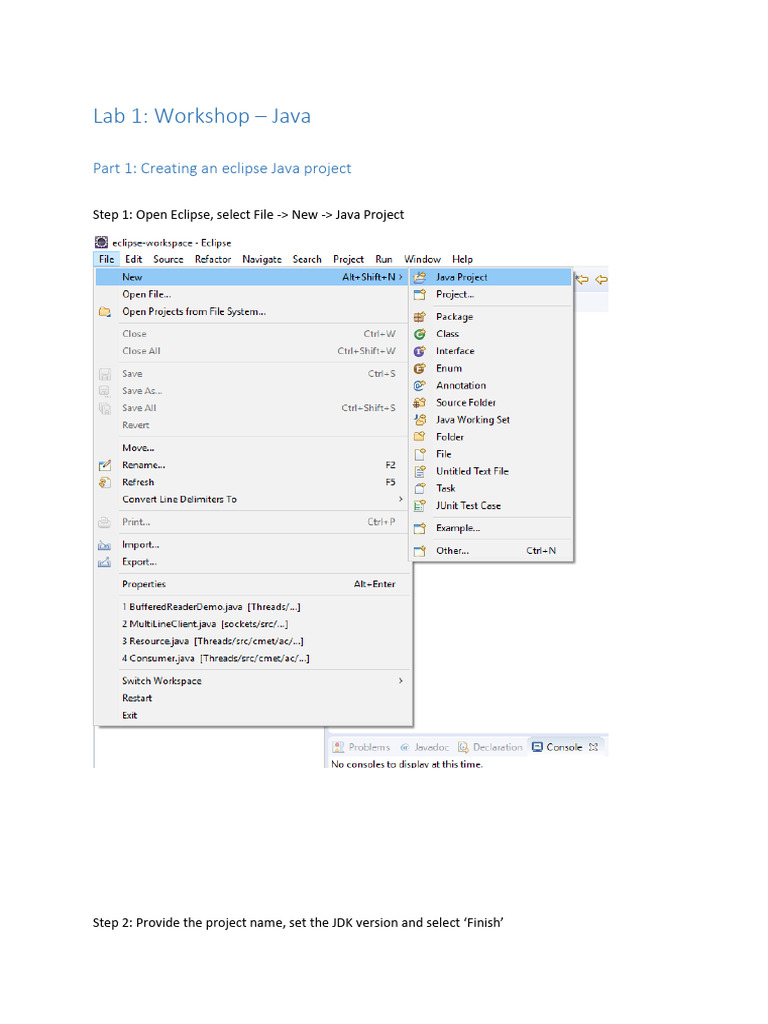Click the Part 1 subheading text
Image resolution: width=768 pixels, height=1024 pixels.
coord(222,168)
